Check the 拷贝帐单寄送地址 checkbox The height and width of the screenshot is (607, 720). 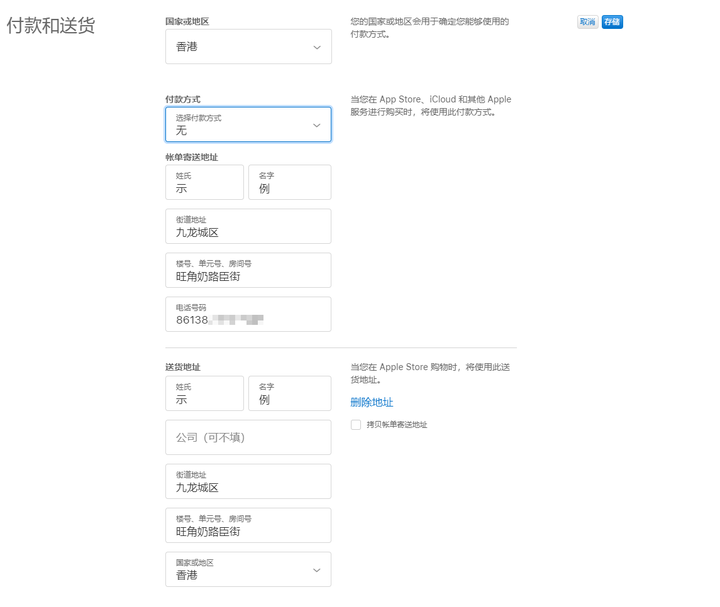pyautogui.click(x=356, y=425)
